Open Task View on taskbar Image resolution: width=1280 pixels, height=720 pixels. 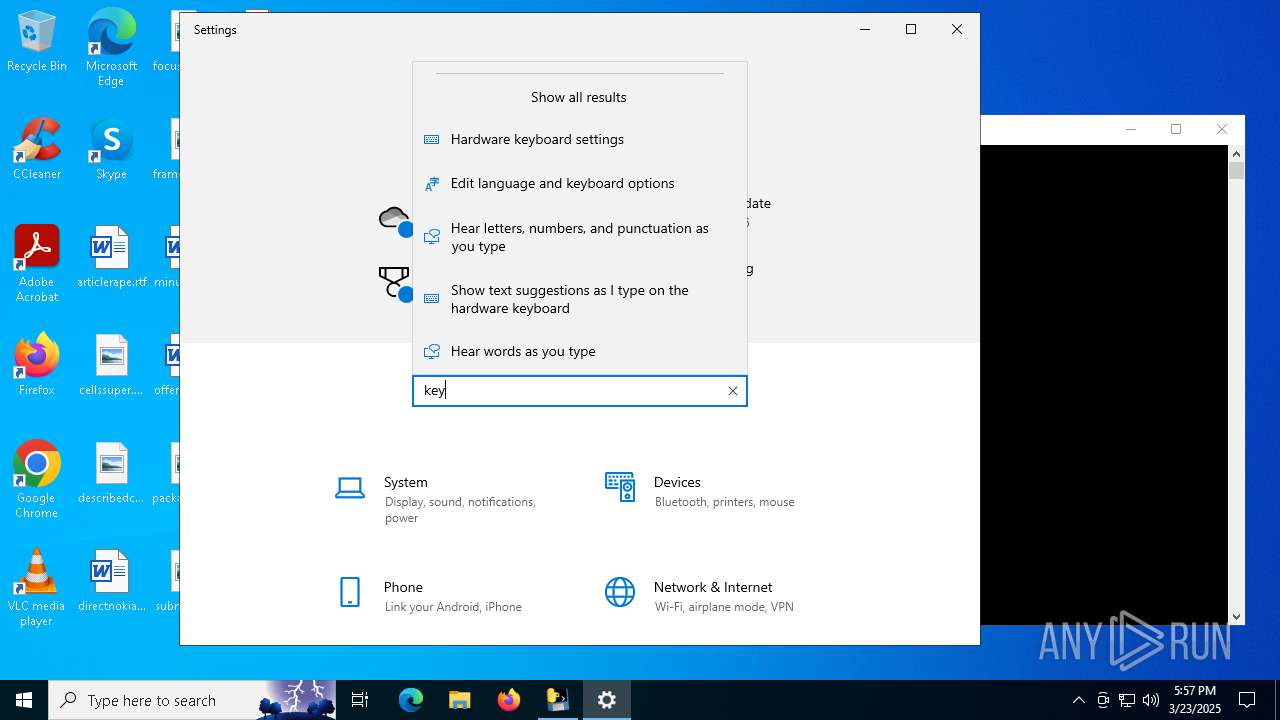click(360, 700)
